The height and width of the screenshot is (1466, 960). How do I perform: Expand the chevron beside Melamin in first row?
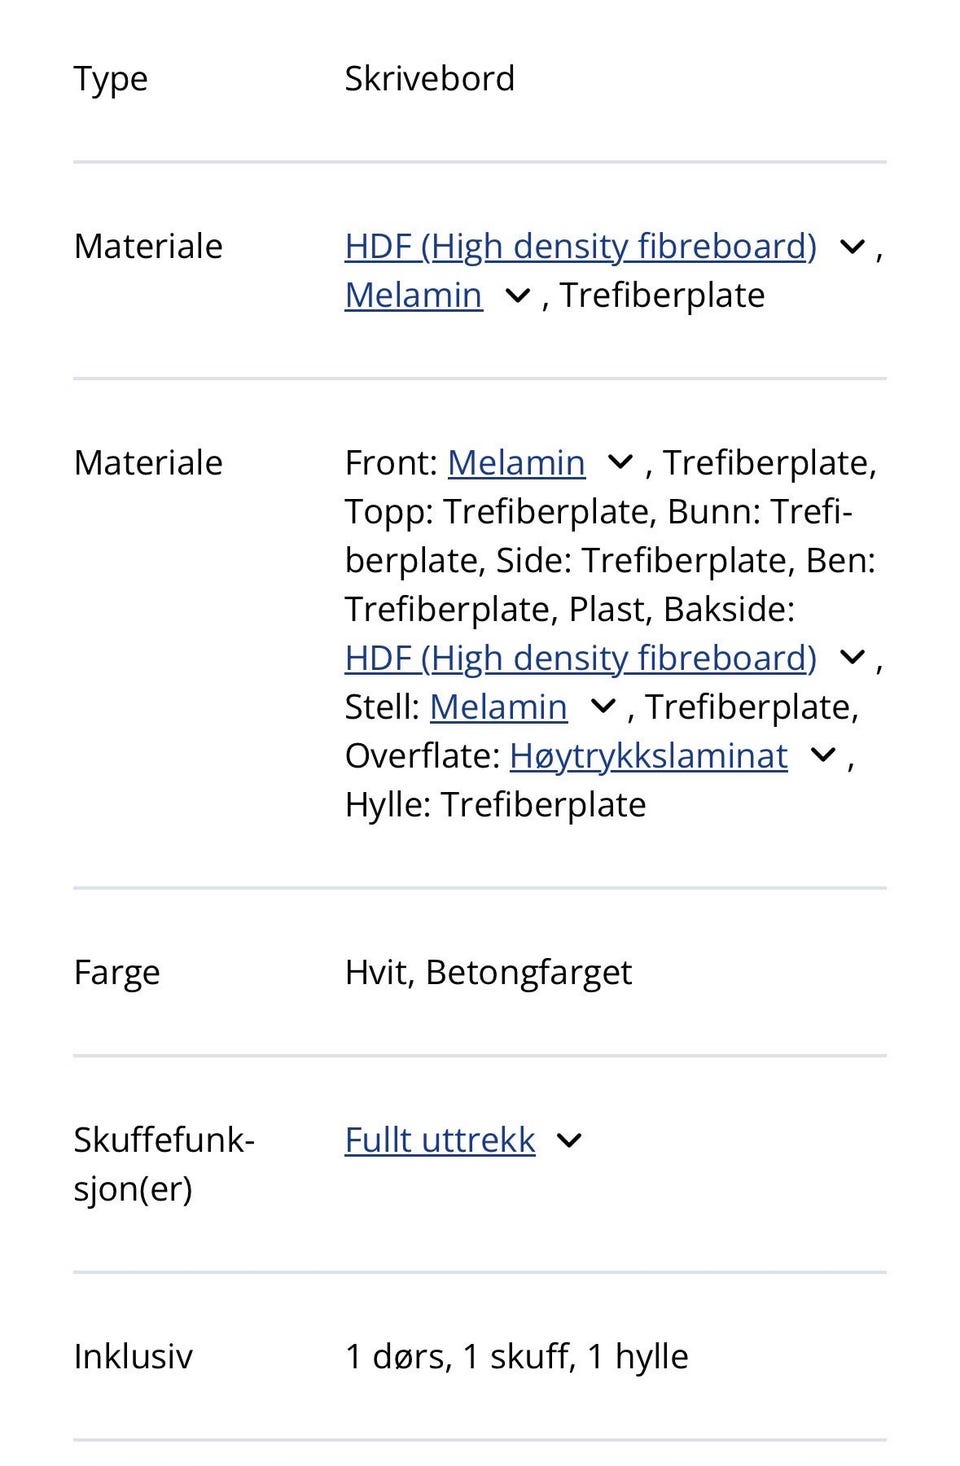pyautogui.click(x=517, y=294)
